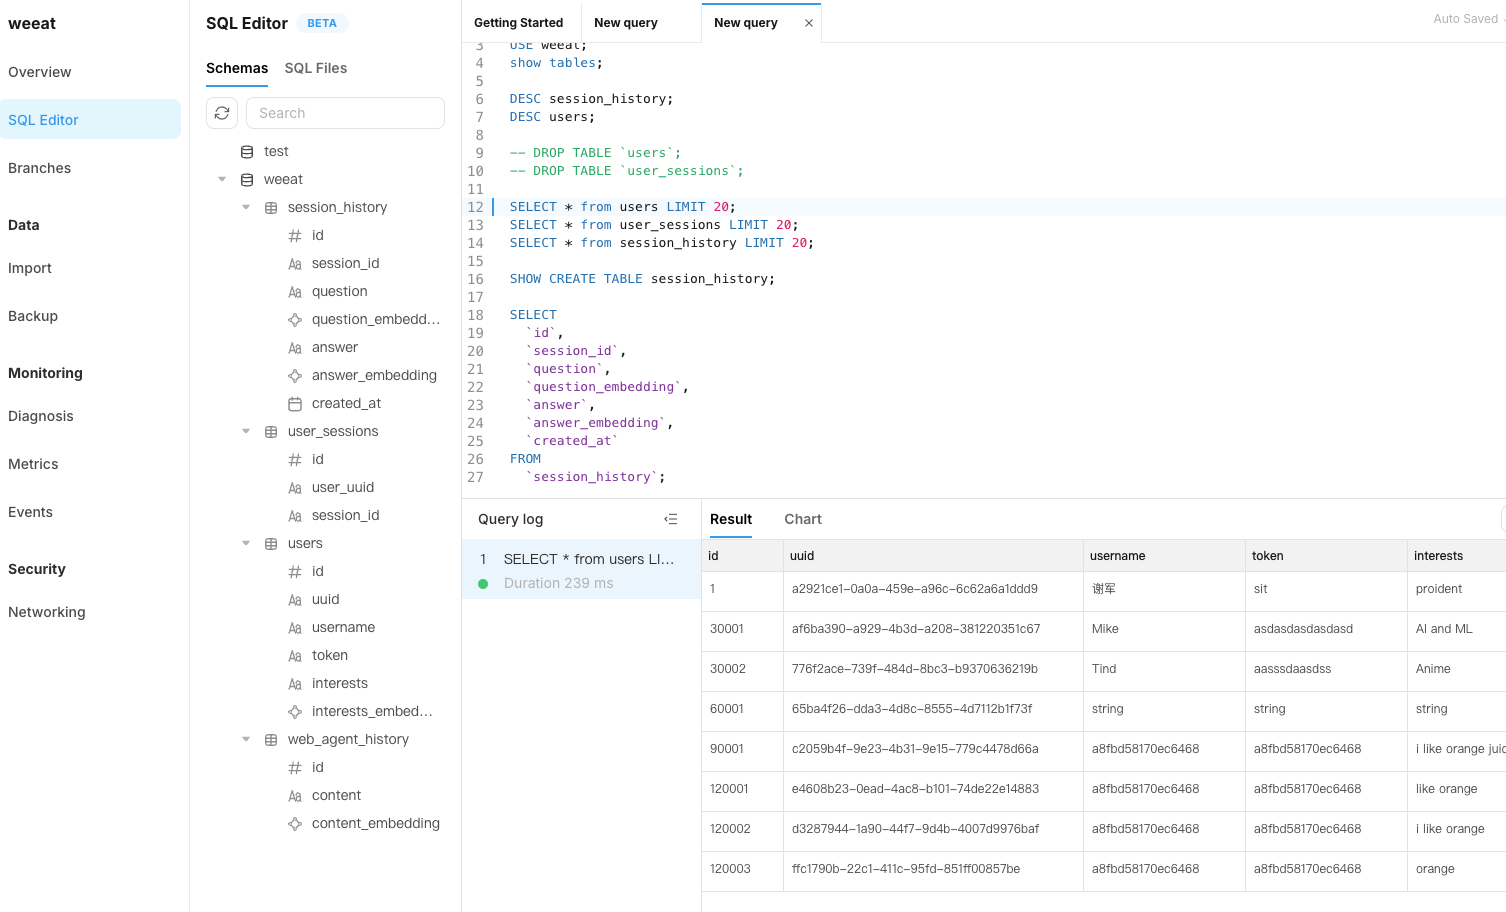This screenshot has width=1506, height=912.
Task: Select the SELECT users query log entry
Action: pos(581,571)
